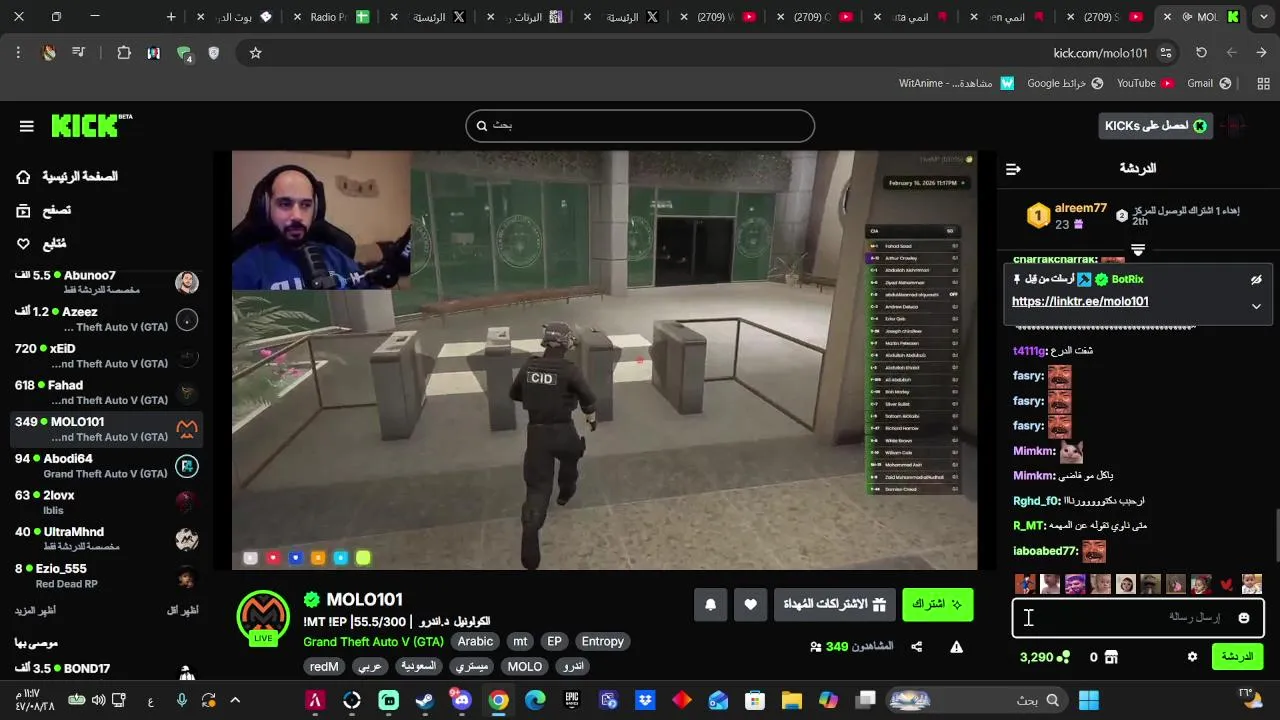Click the share stream icon
The image size is (1280, 720).
click(x=917, y=647)
